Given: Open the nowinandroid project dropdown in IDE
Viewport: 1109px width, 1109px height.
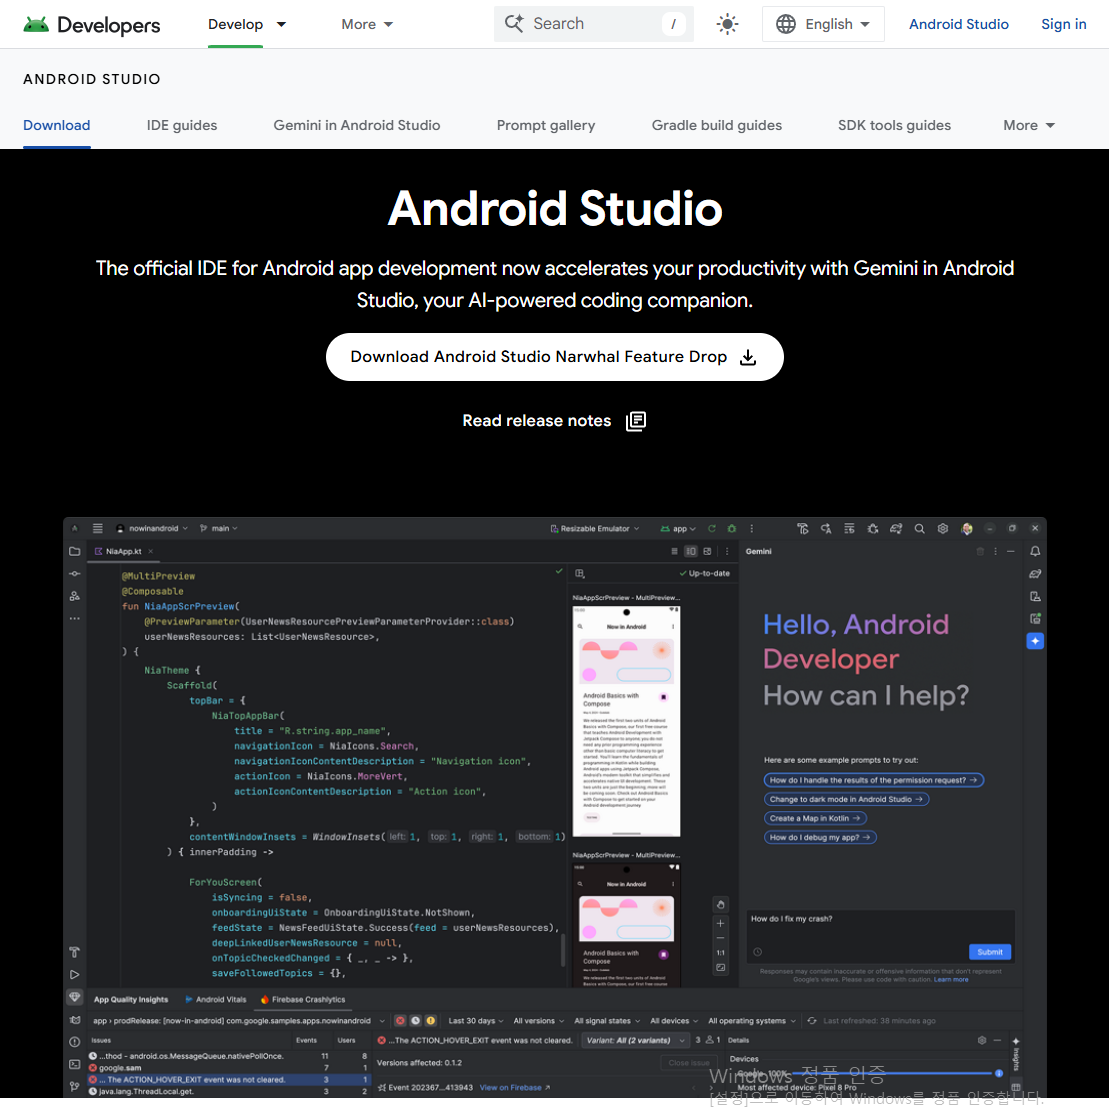Looking at the screenshot, I should coord(152,528).
